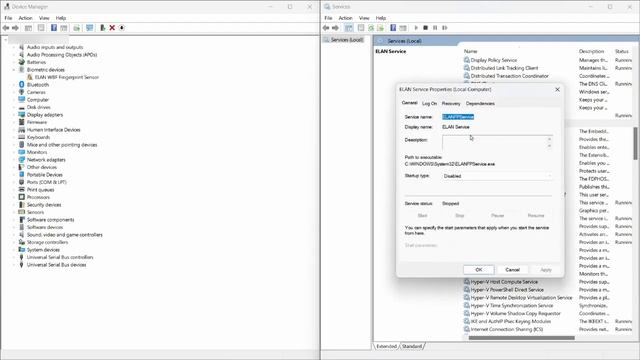This screenshot has width=640, height=360.
Task: Click Back arrow in Device Manager toolbar
Action: (x=6, y=28)
